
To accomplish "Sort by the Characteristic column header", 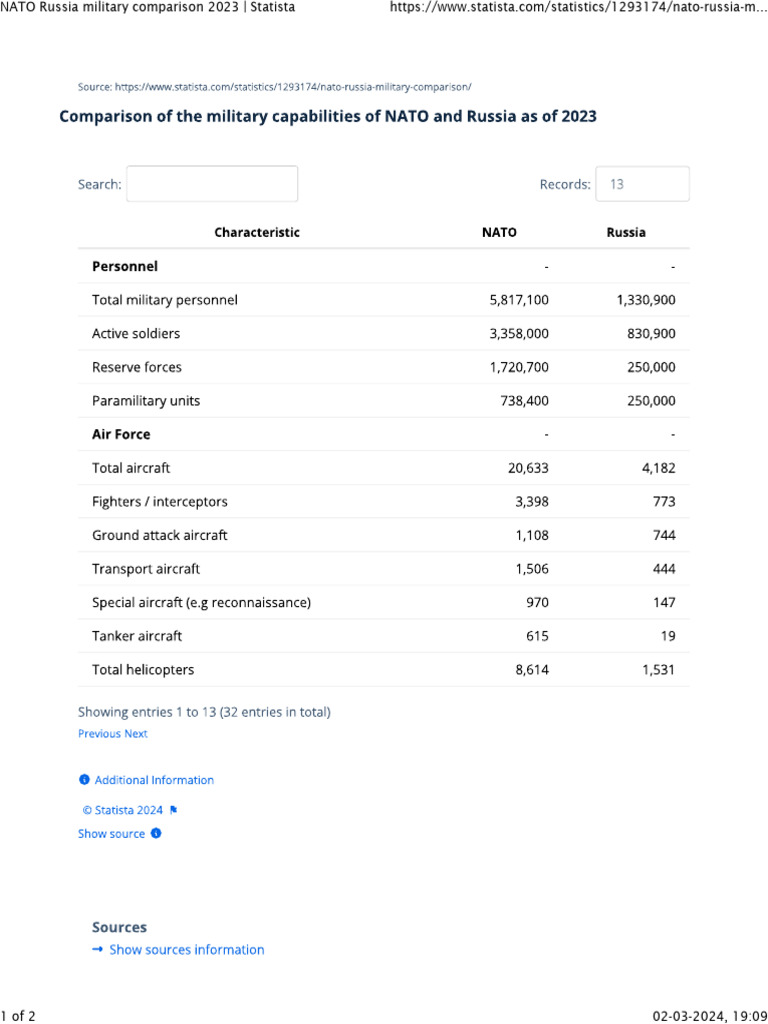I will [257, 232].
